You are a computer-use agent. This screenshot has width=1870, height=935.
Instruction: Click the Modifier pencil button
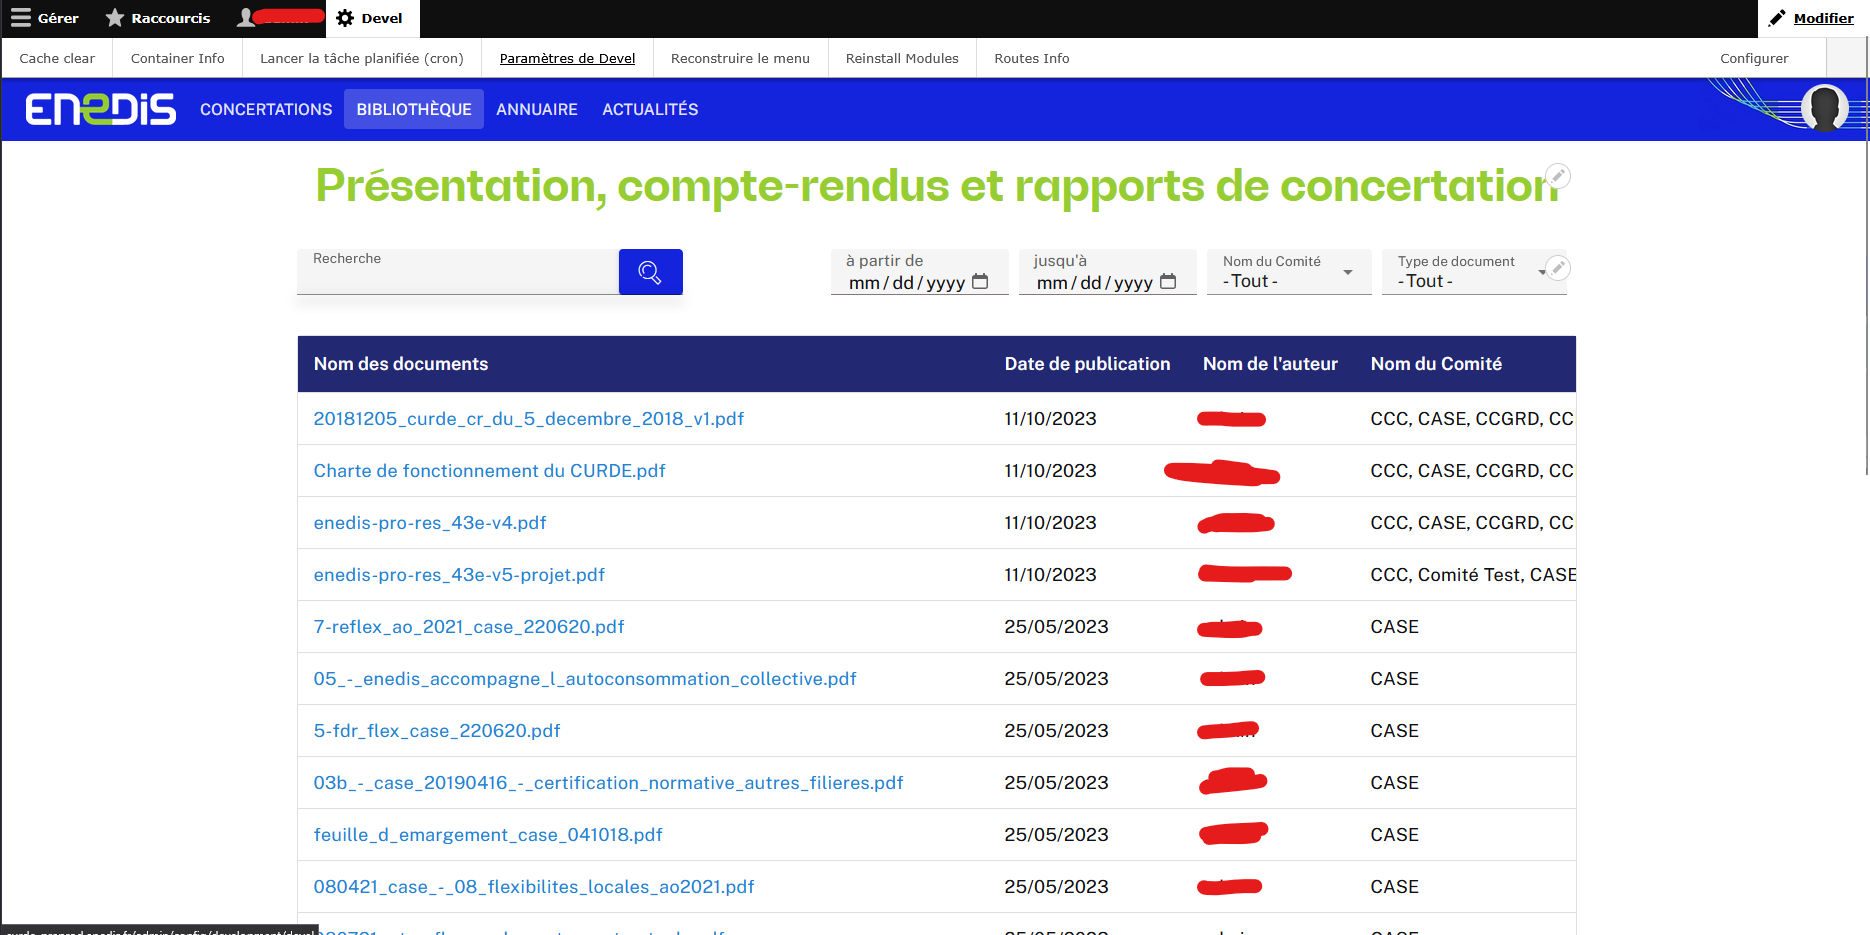[1811, 18]
